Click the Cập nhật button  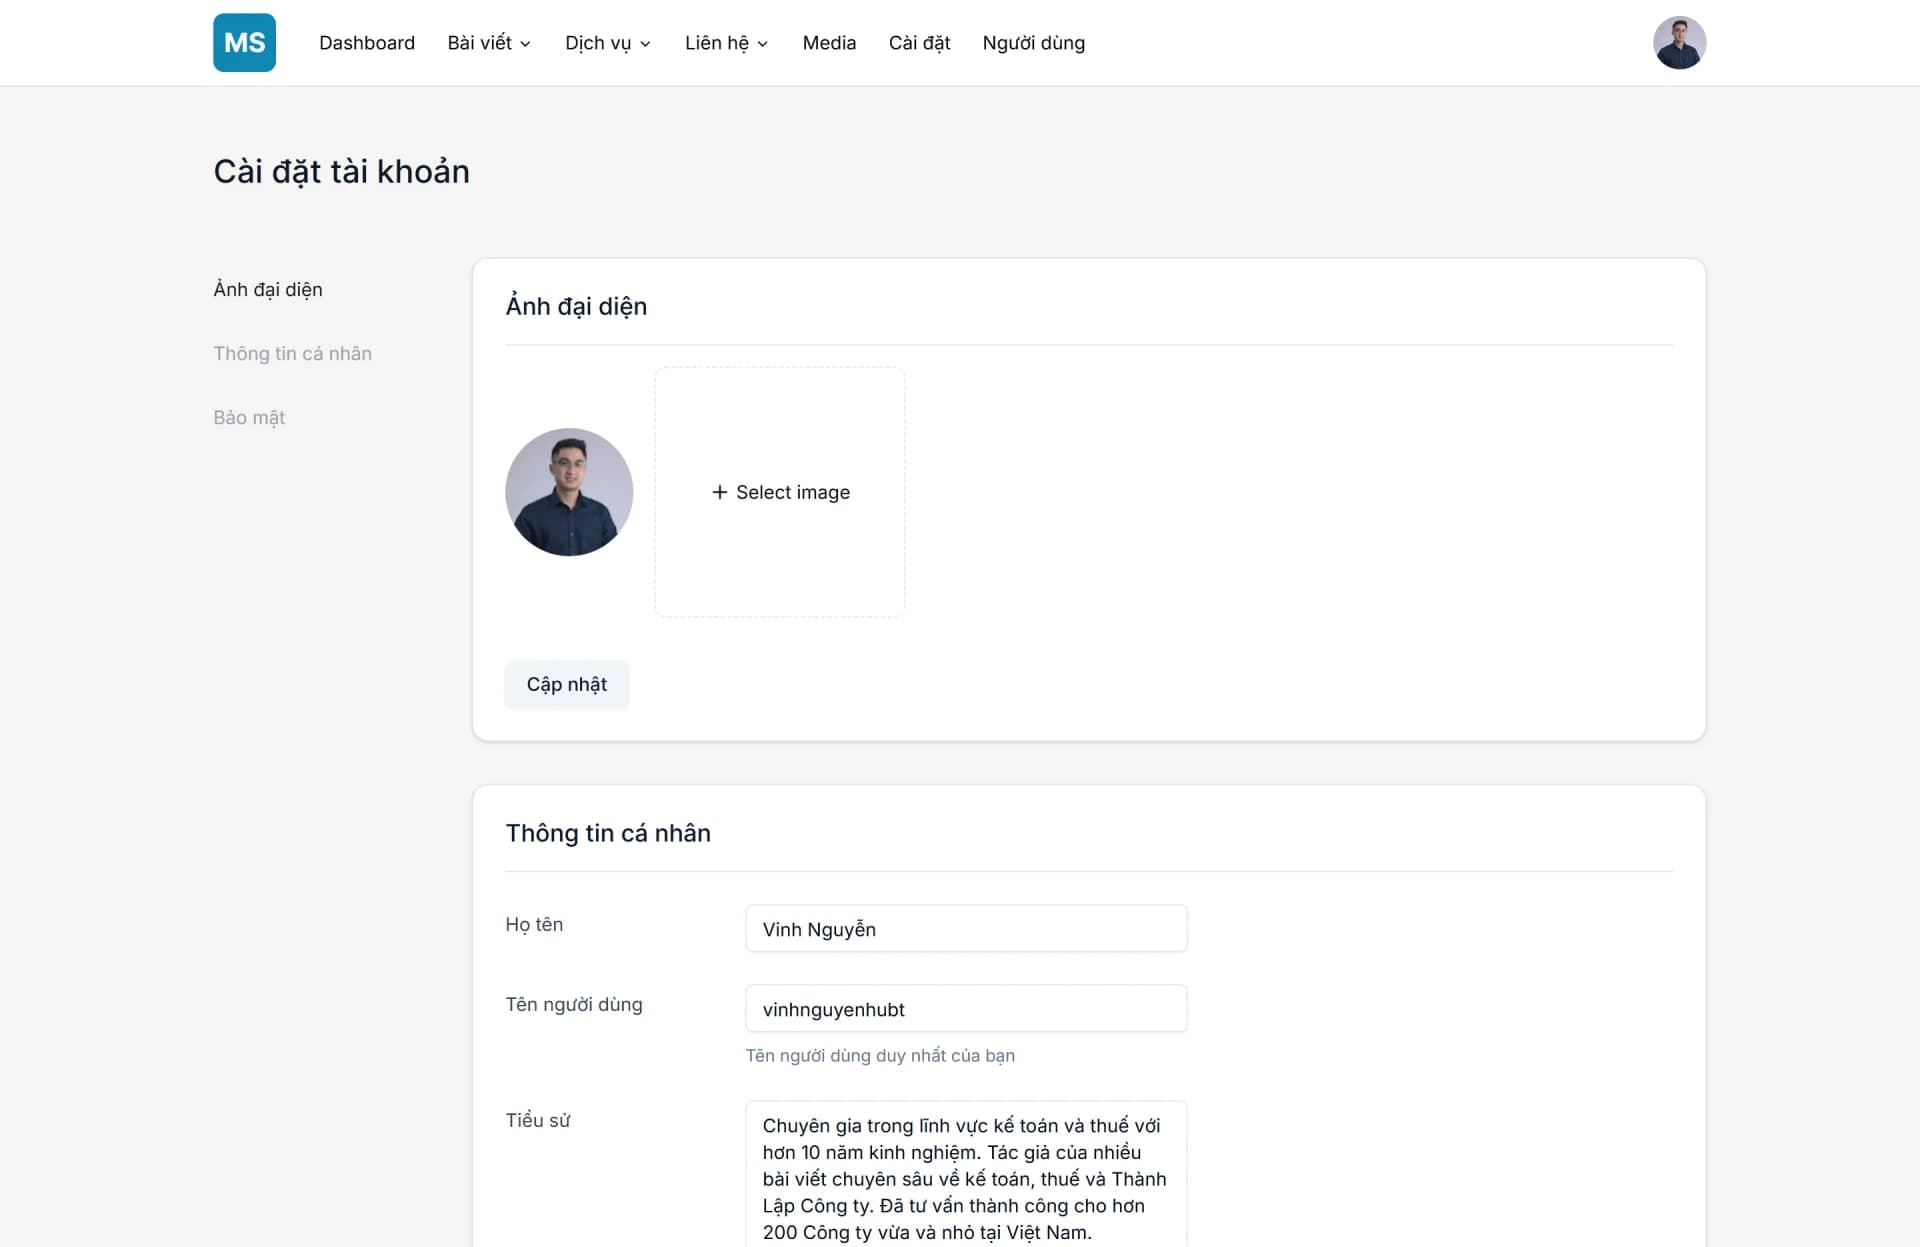click(x=566, y=684)
